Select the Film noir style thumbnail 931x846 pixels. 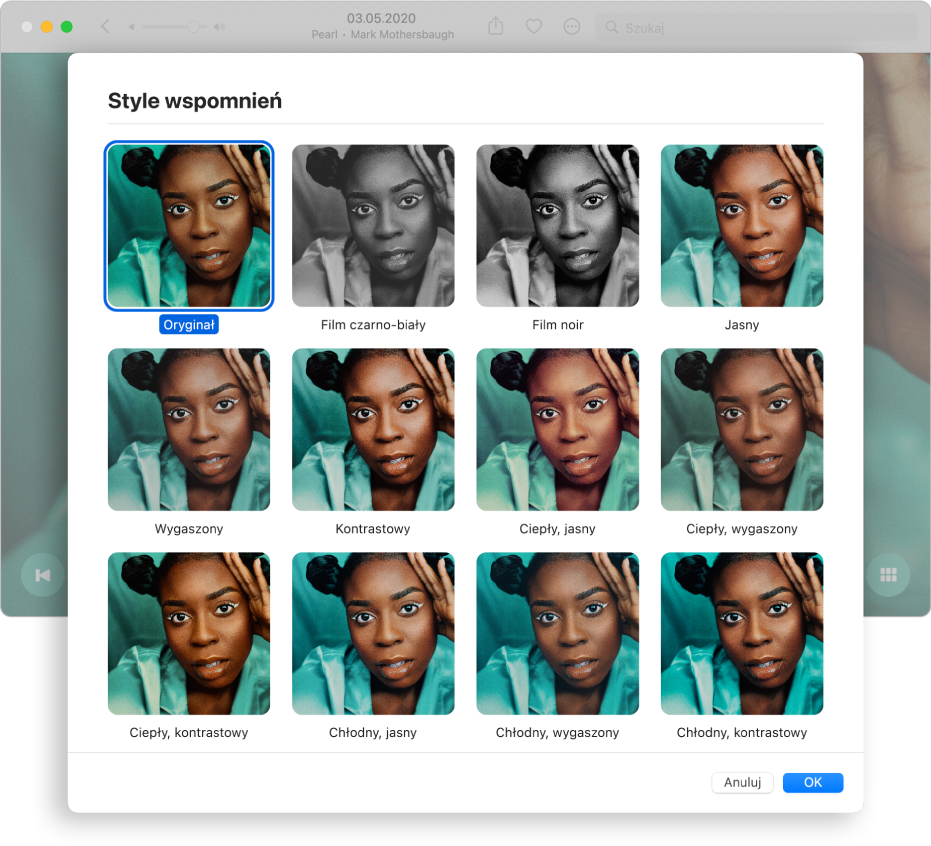(x=557, y=226)
